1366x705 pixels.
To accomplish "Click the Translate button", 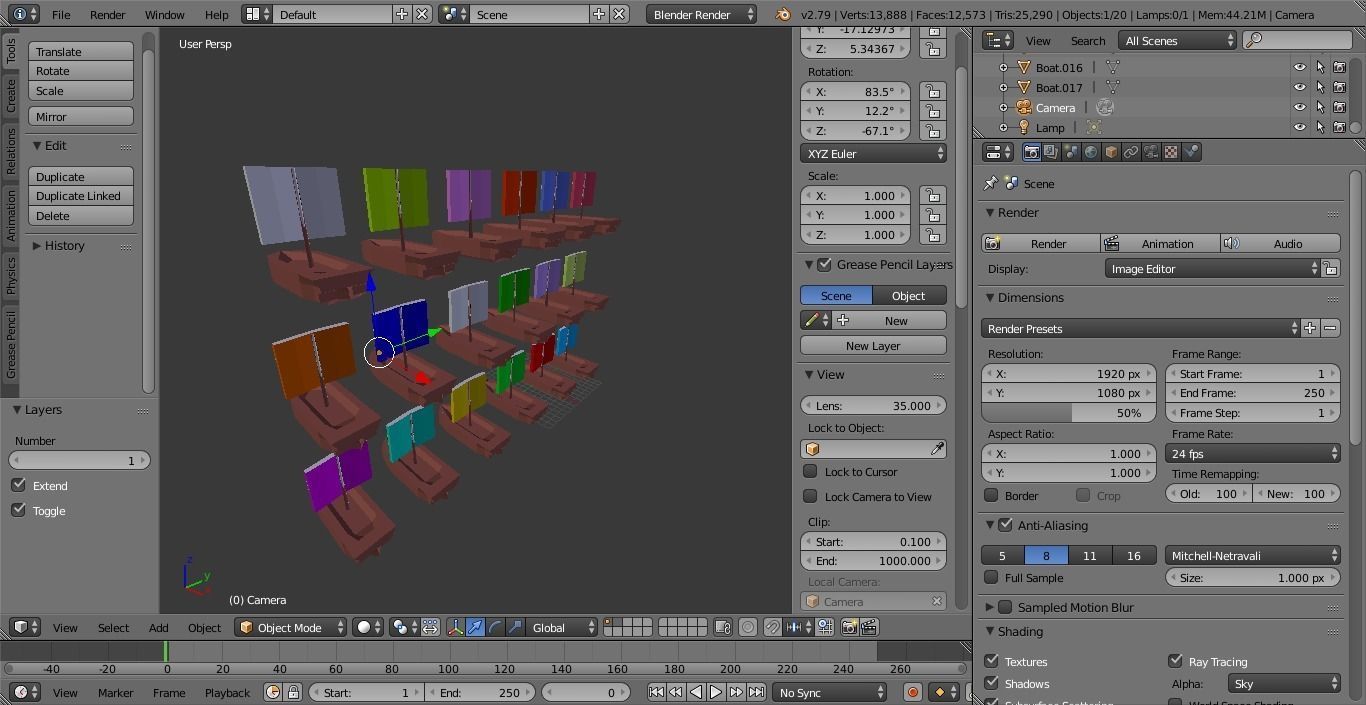I will pyautogui.click(x=81, y=51).
